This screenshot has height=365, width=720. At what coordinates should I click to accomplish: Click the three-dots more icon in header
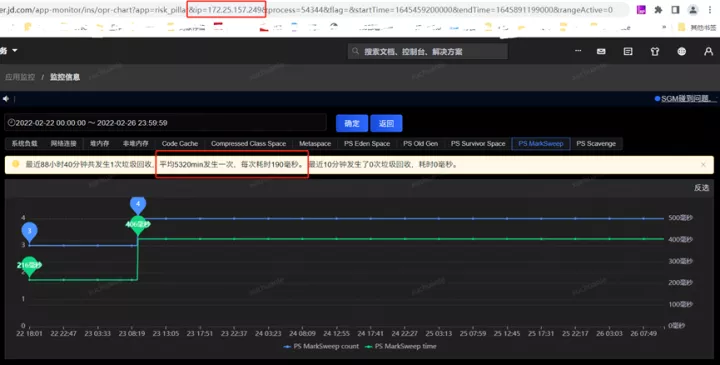(578, 51)
